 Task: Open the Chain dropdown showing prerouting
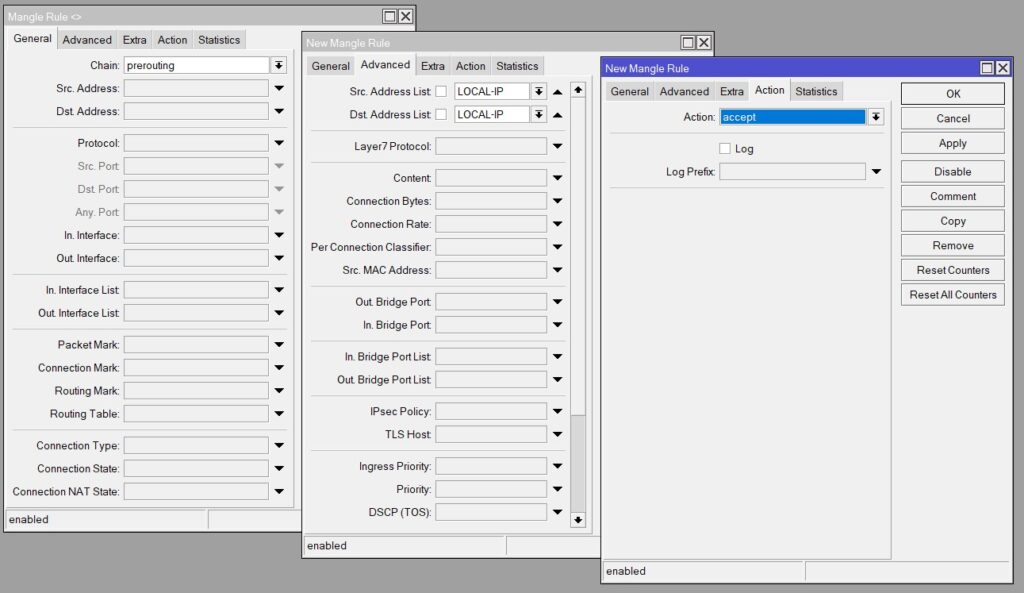point(278,65)
